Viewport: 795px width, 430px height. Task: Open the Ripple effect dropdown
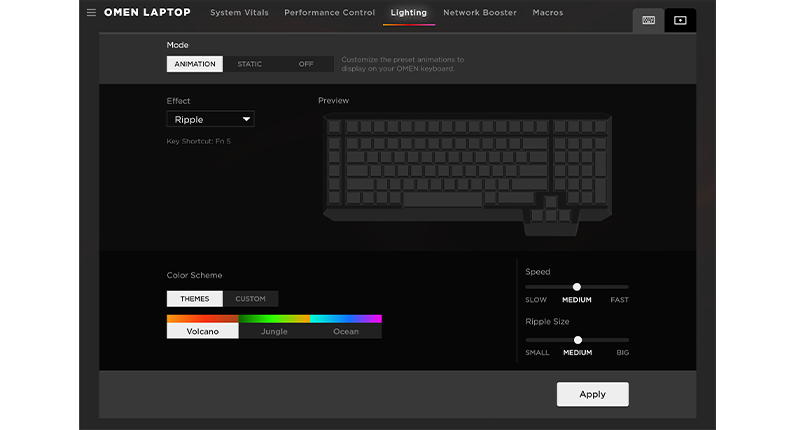(210, 119)
